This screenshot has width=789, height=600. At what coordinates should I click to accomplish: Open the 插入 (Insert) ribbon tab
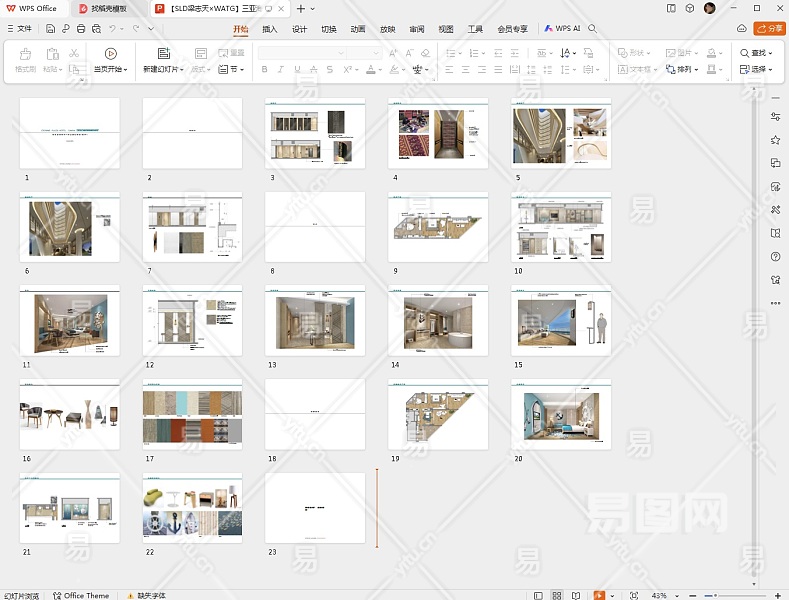(270, 29)
